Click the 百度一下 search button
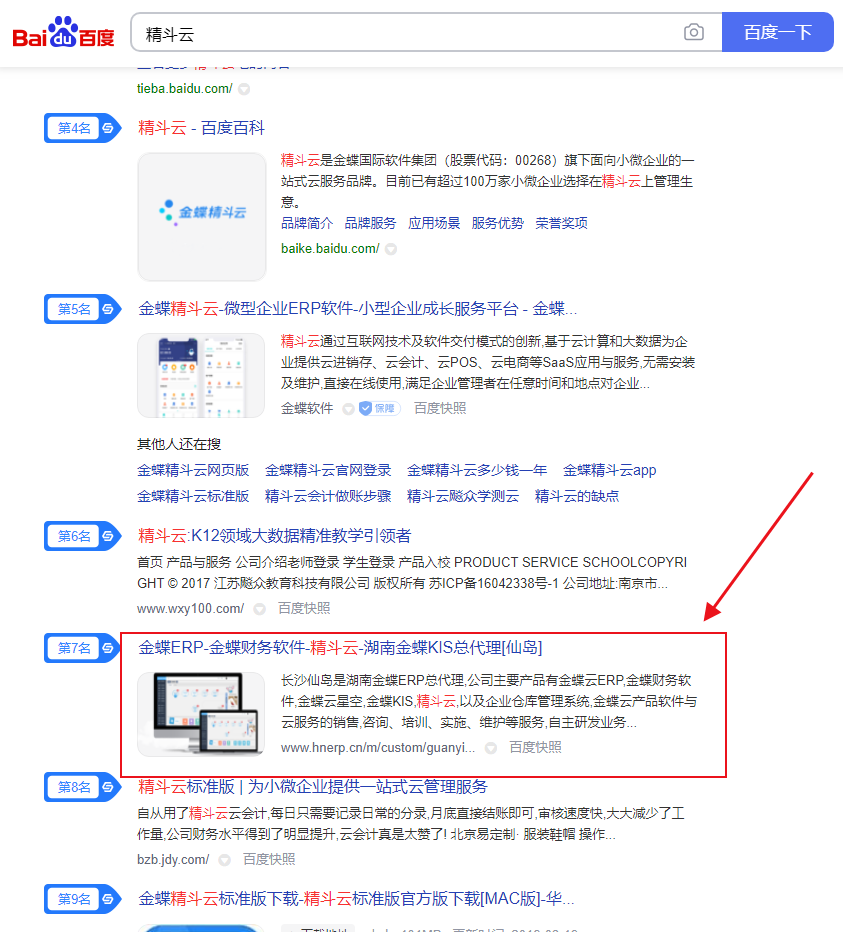Image resolution: width=843 pixels, height=932 pixels. pos(778,32)
